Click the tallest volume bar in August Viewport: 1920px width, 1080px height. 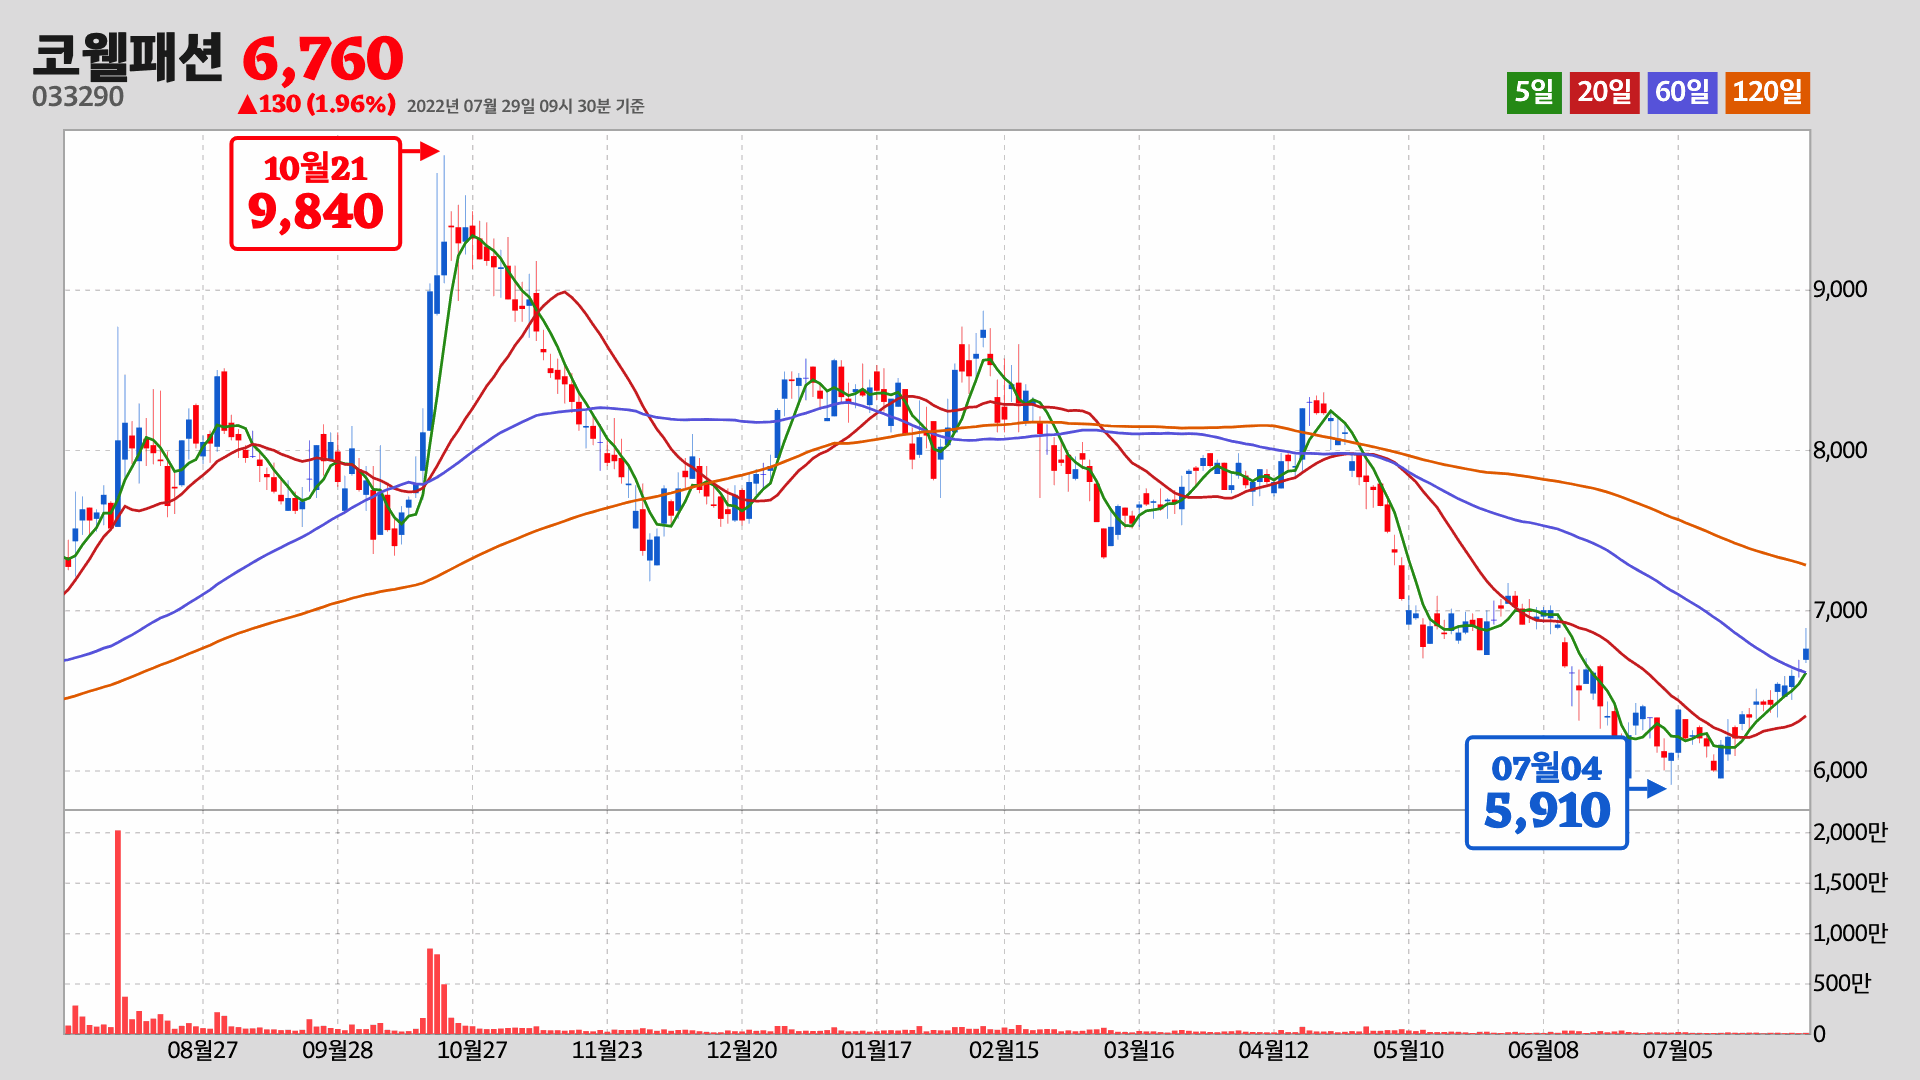(118, 931)
